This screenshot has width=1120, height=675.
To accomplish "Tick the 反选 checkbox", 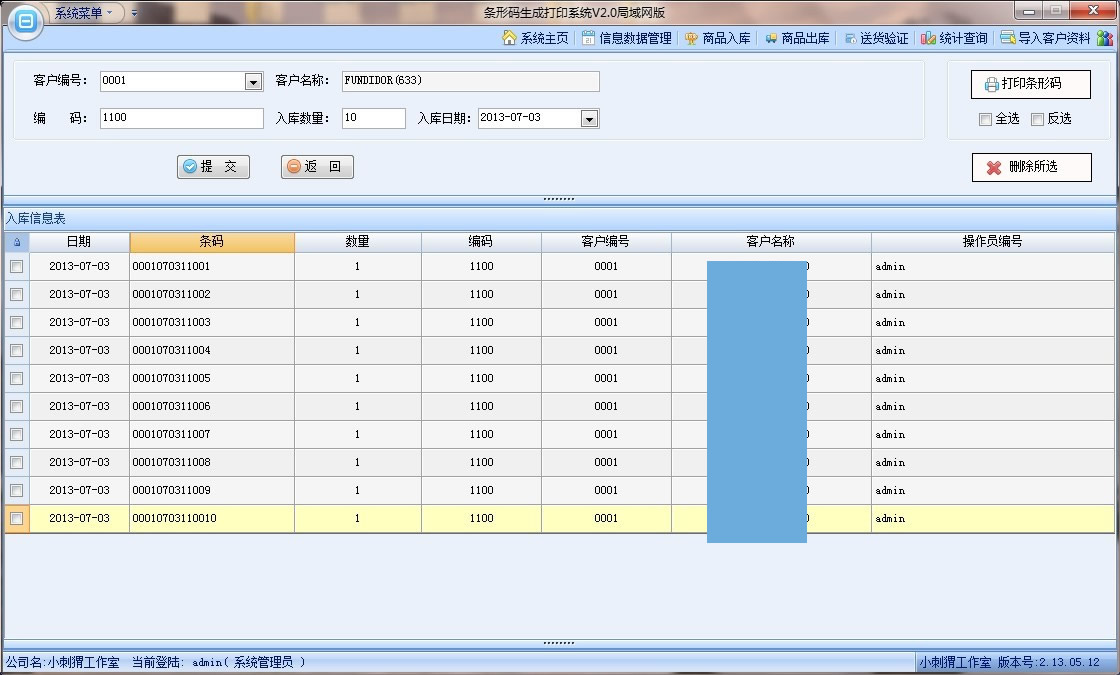I will tap(1037, 119).
